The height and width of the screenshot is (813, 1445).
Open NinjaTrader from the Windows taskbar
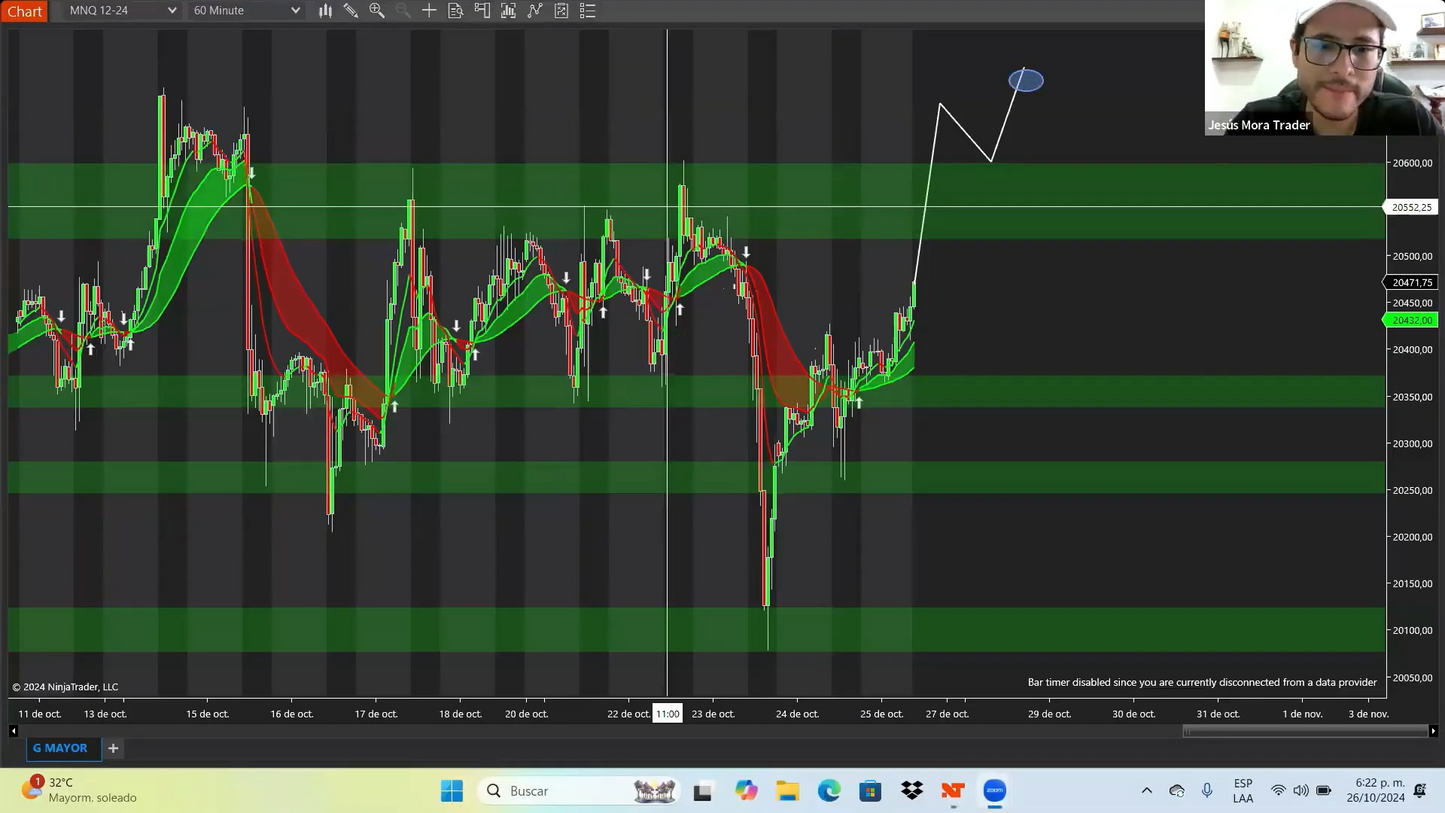(953, 791)
